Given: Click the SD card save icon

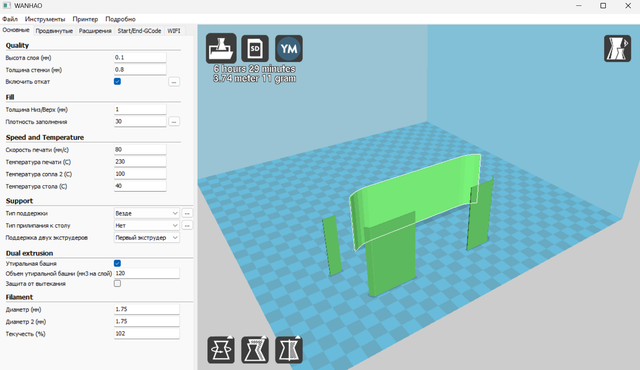Looking at the screenshot, I should click(255, 48).
